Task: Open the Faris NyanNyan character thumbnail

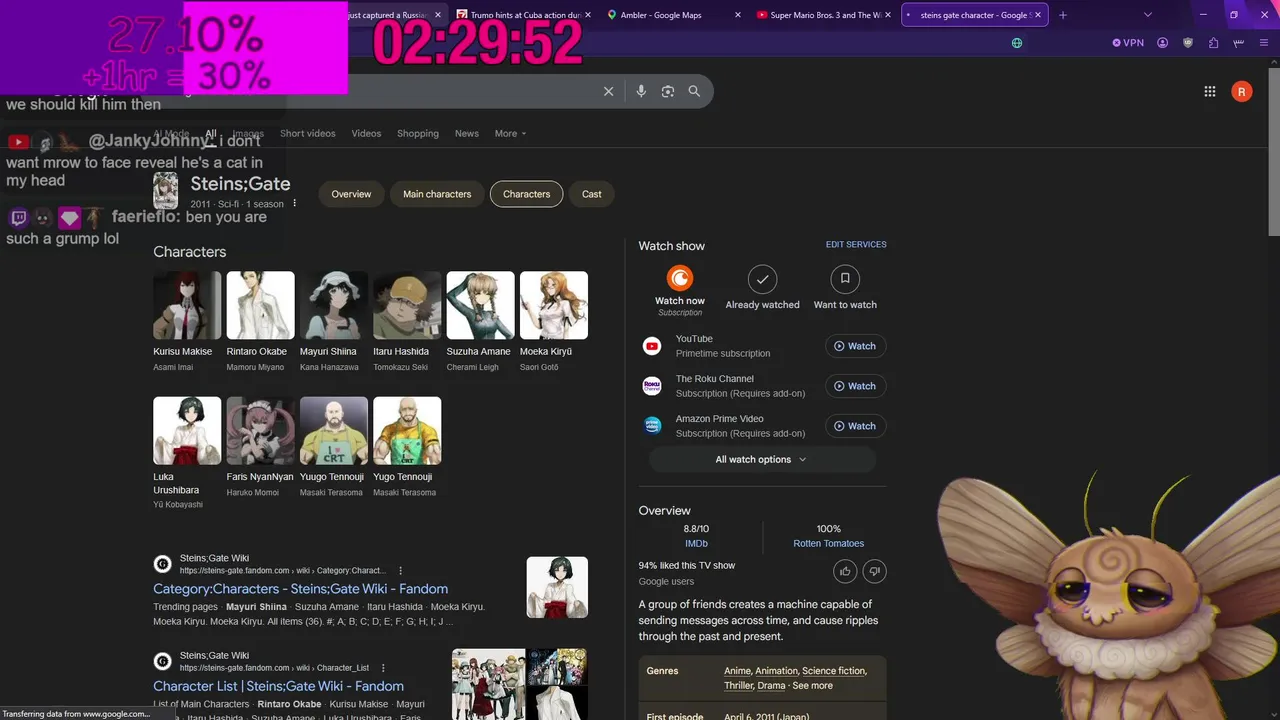Action: [x=260, y=431]
